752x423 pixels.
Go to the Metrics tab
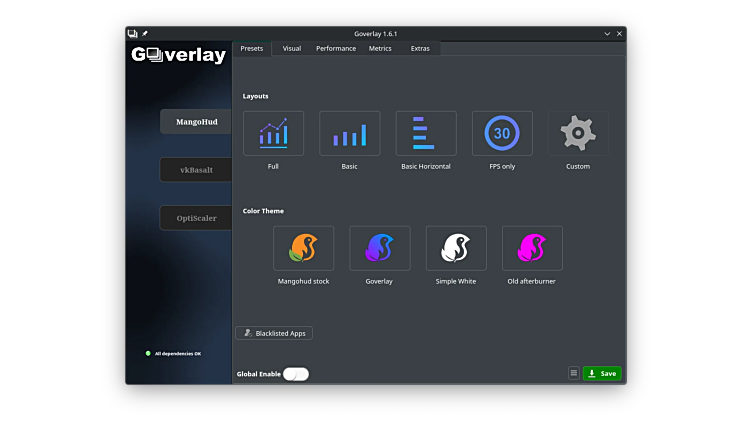380,48
